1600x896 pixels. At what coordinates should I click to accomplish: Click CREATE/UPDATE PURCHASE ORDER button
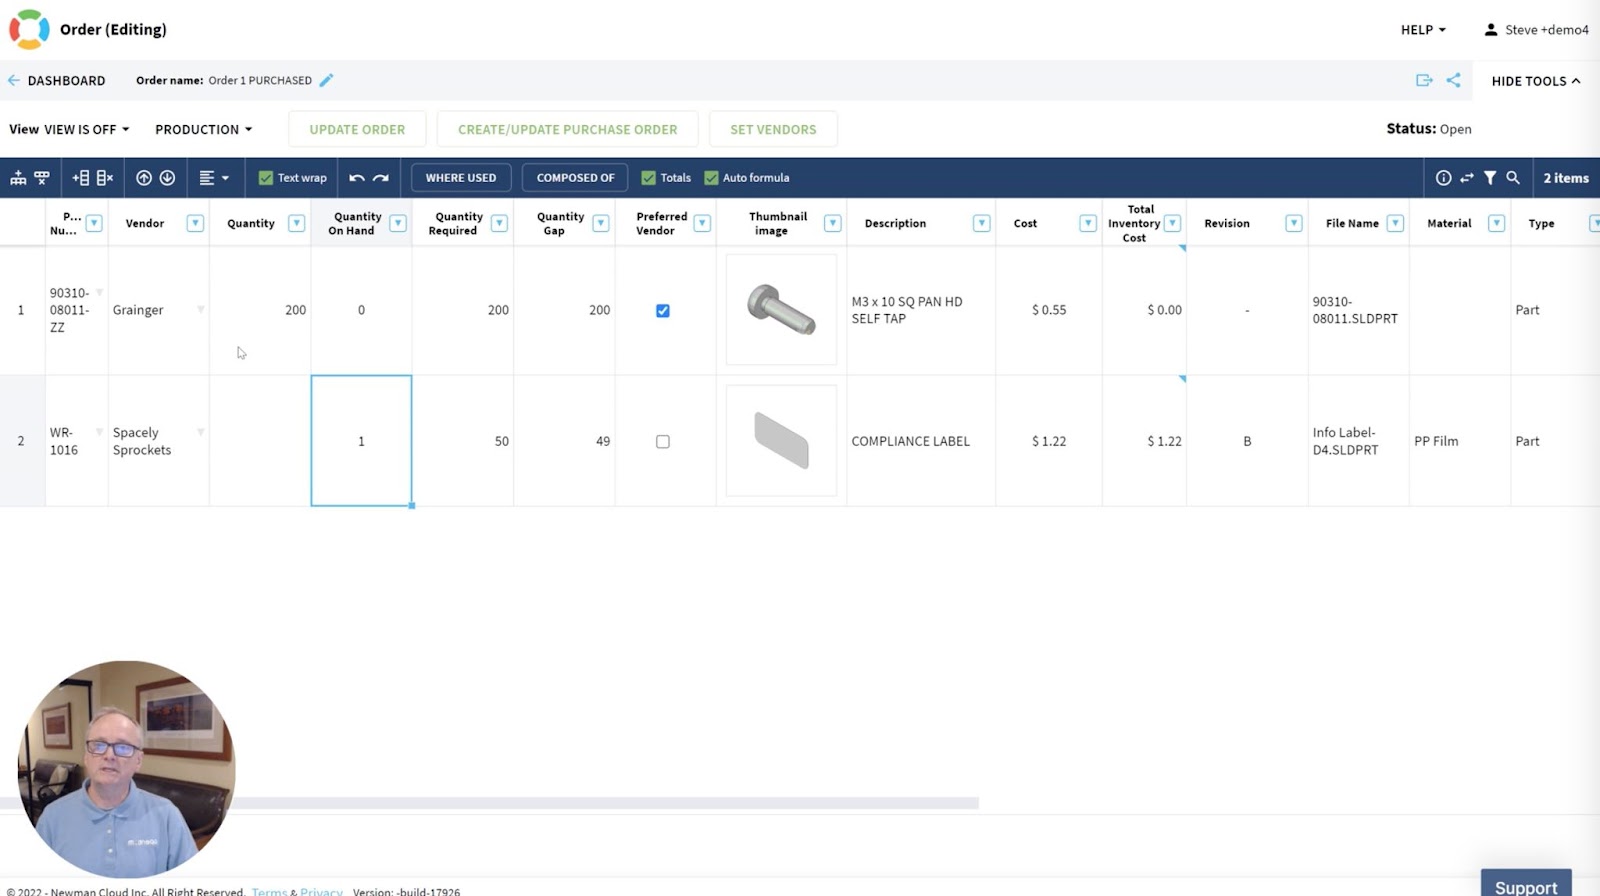point(567,129)
